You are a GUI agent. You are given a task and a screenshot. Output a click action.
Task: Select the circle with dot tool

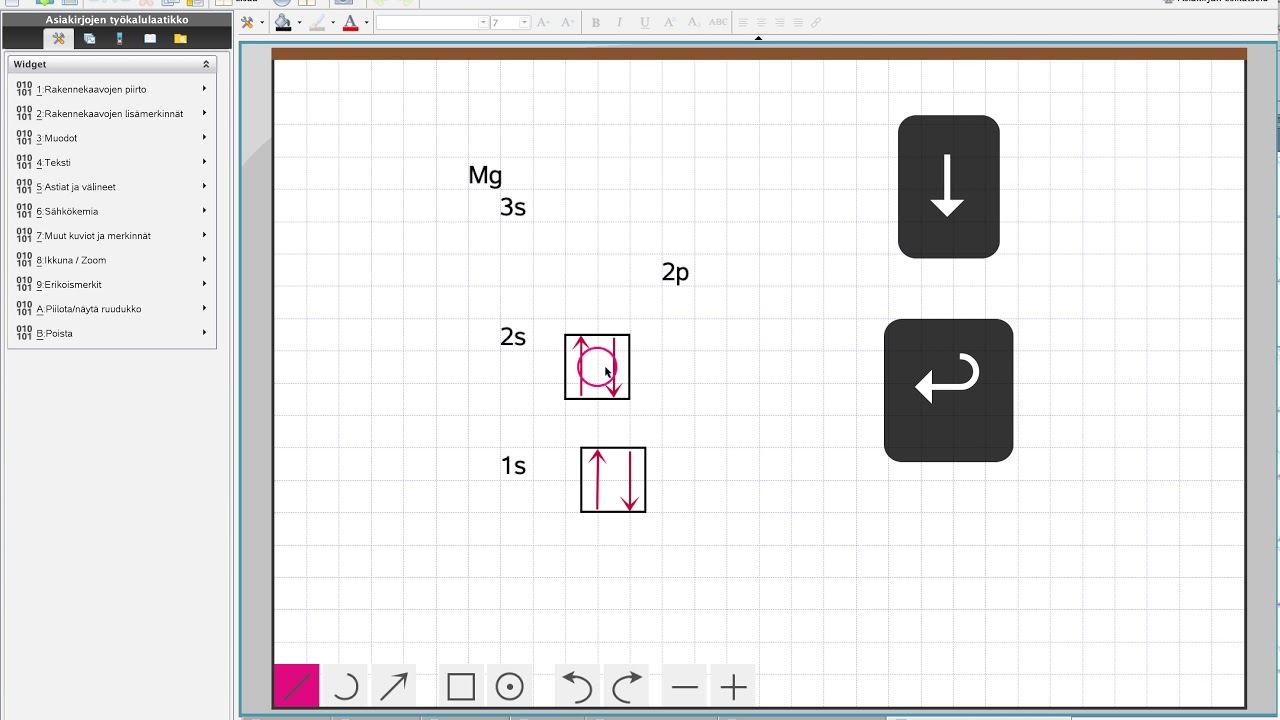(510, 687)
